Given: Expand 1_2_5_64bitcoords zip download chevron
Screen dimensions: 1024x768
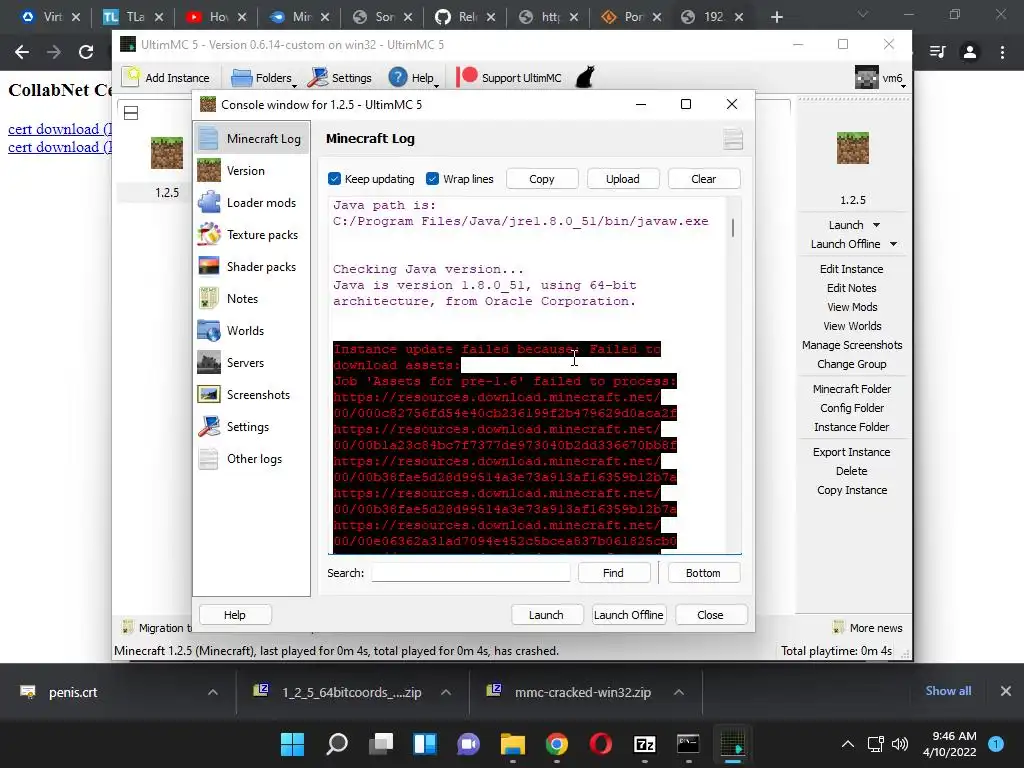Looking at the screenshot, I should [446, 692].
